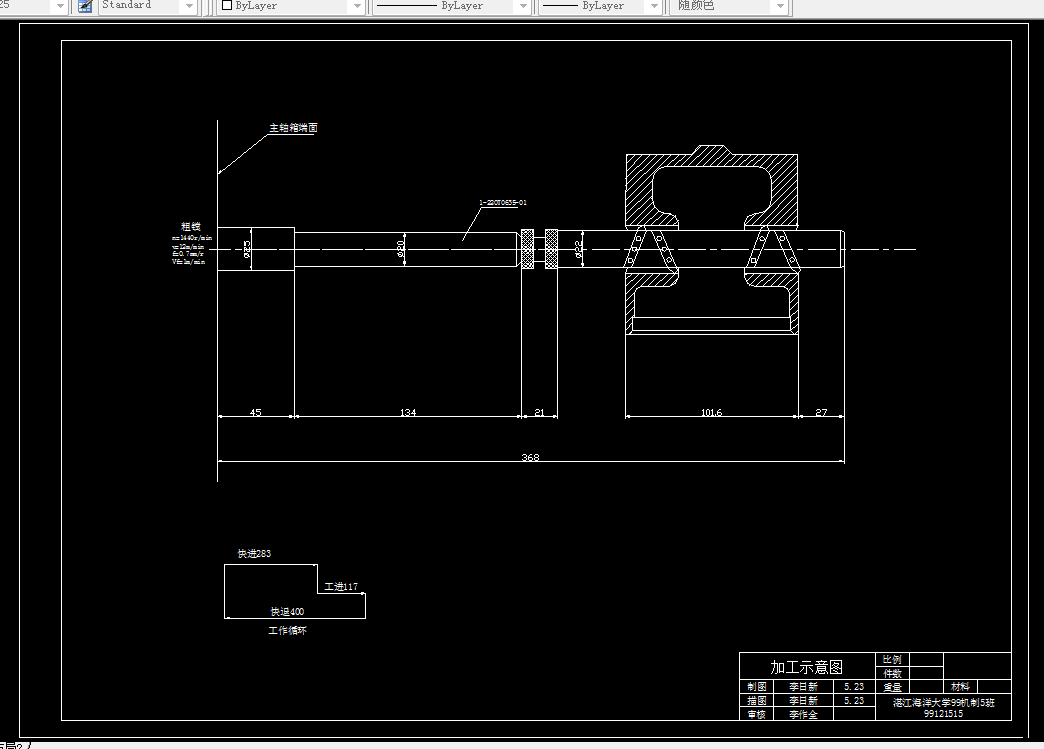Click the 快进283 label in work cycle
Viewport: 1044px width, 749px height.
(254, 553)
